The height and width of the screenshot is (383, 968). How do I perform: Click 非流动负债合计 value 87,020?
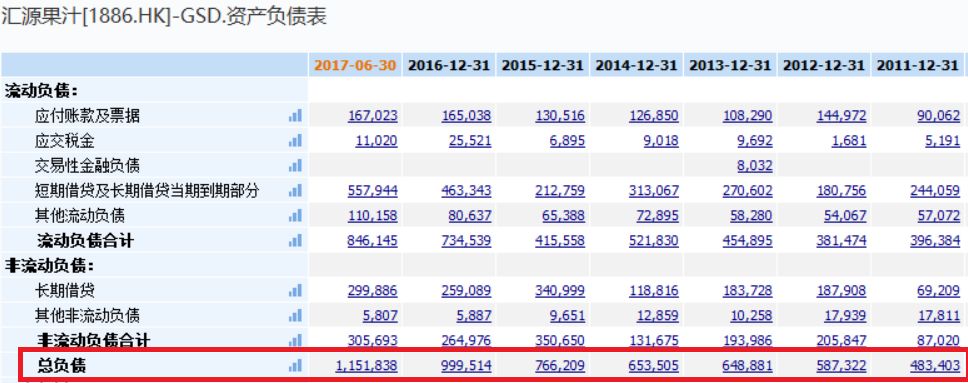pos(939,340)
